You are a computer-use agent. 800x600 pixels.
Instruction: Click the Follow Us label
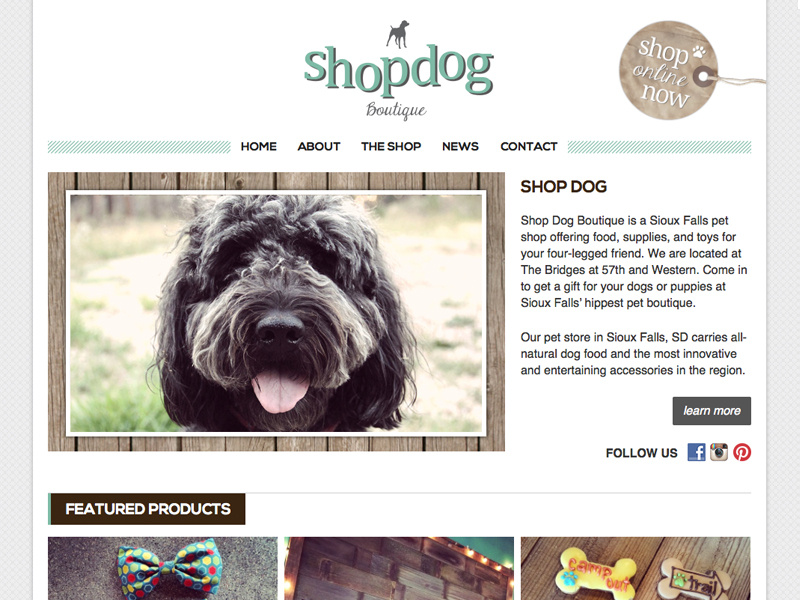click(641, 453)
